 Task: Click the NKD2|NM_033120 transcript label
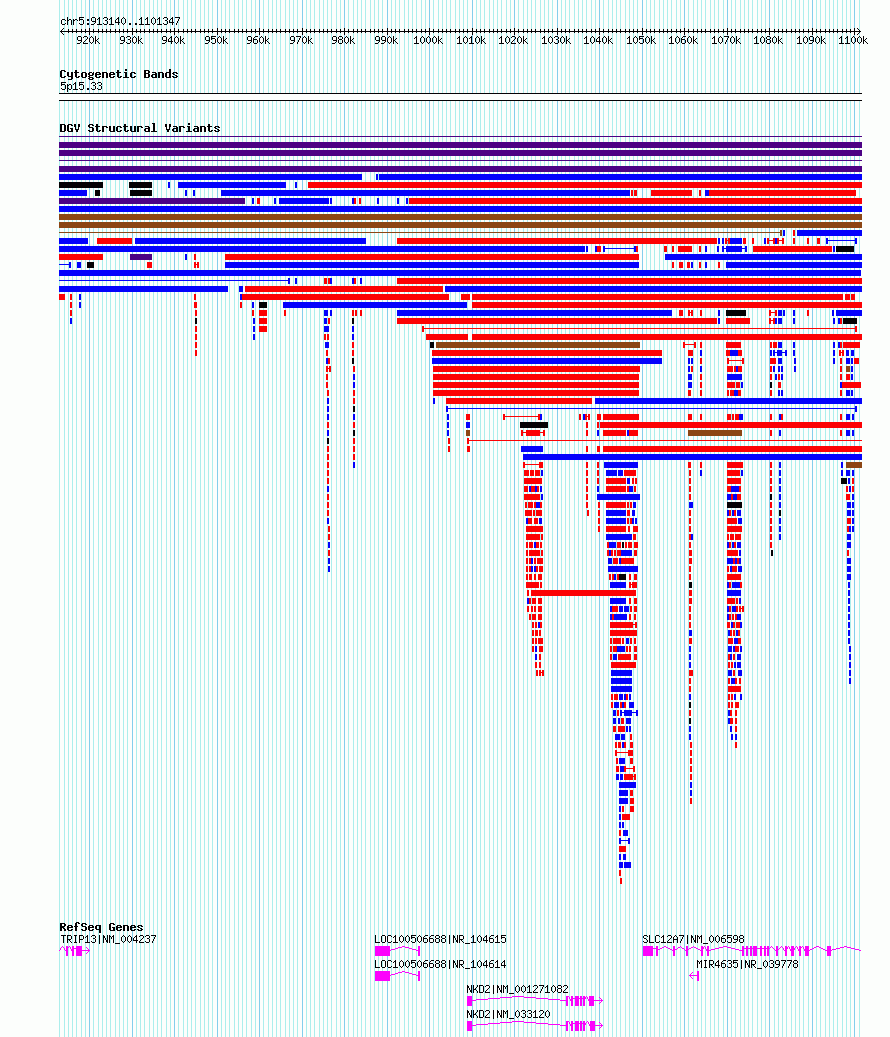[508, 1015]
